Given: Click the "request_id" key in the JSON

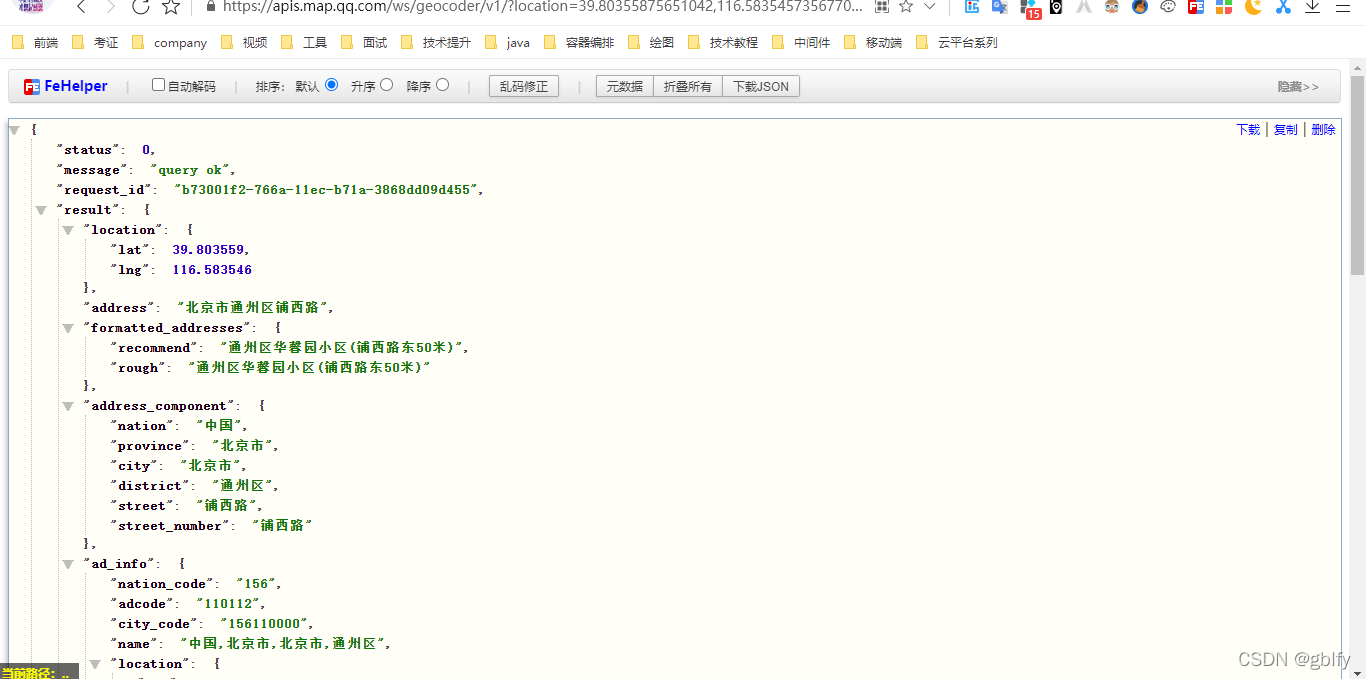Looking at the screenshot, I should click(x=103, y=190).
